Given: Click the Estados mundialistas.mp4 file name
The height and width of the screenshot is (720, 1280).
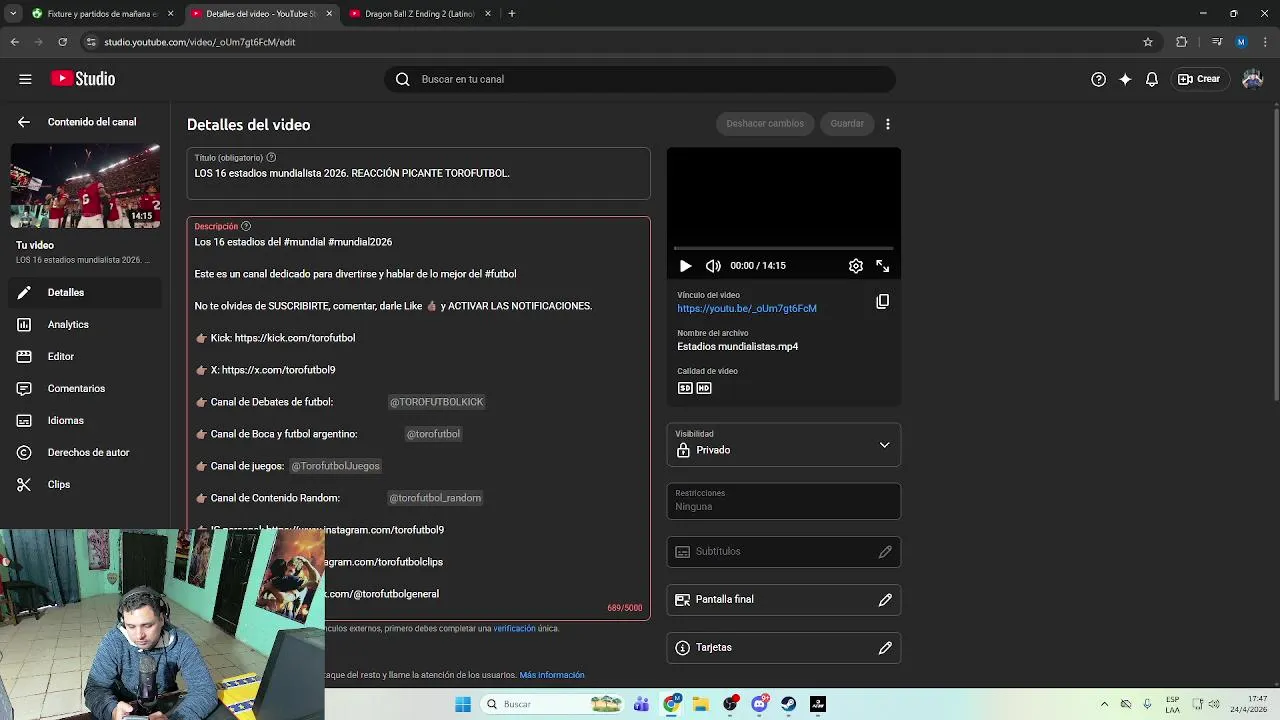Looking at the screenshot, I should coord(738,346).
